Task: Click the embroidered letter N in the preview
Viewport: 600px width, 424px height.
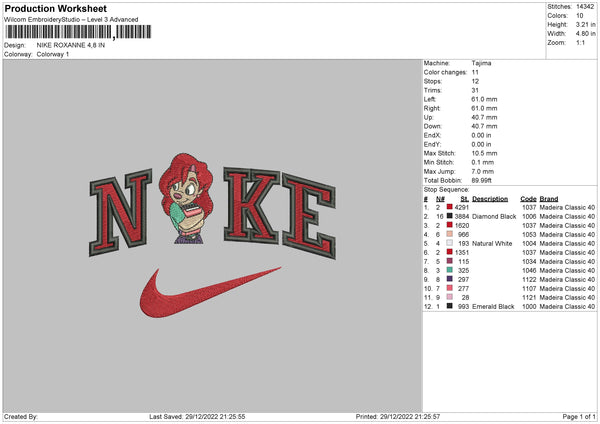Action: coord(121,212)
